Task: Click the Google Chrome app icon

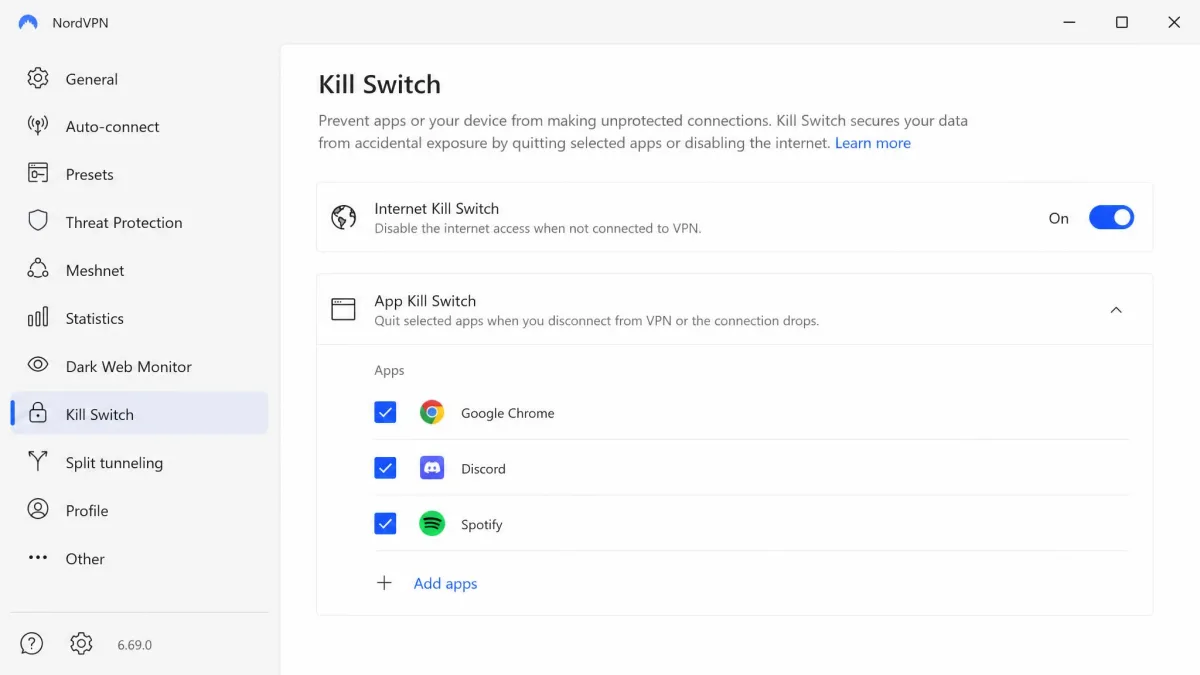Action: [432, 412]
